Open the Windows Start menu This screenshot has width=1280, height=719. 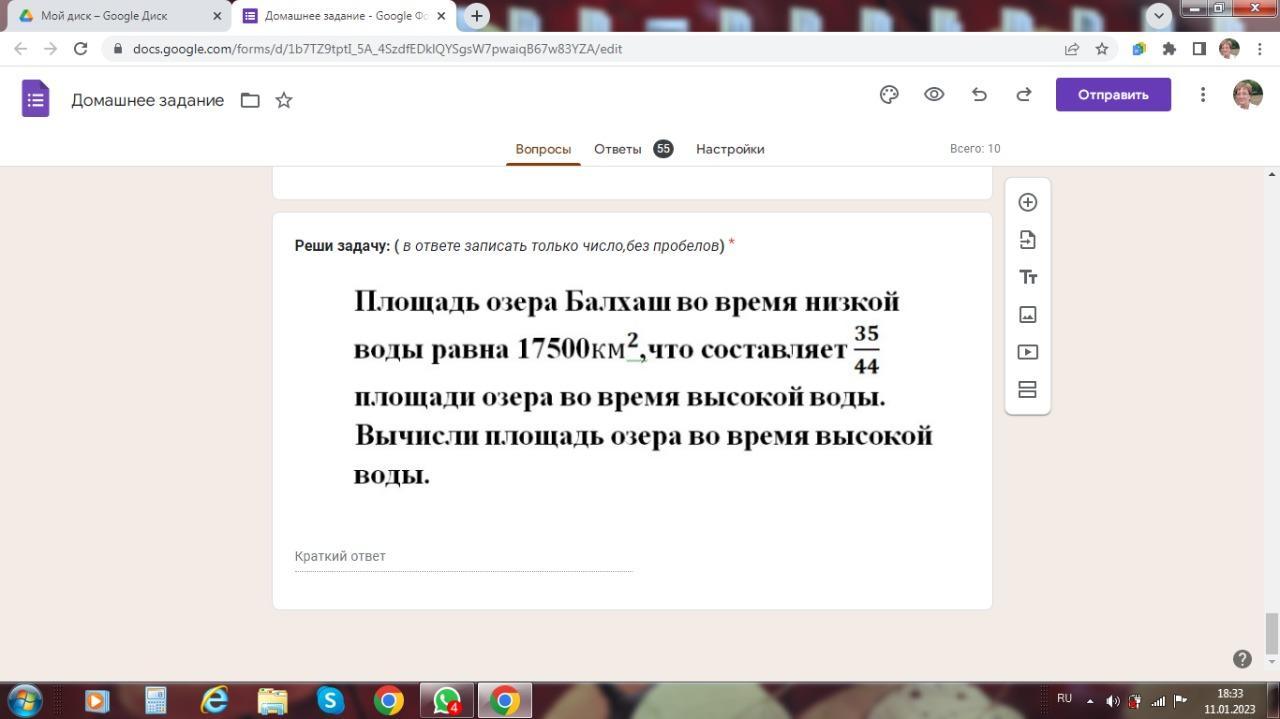(24, 701)
